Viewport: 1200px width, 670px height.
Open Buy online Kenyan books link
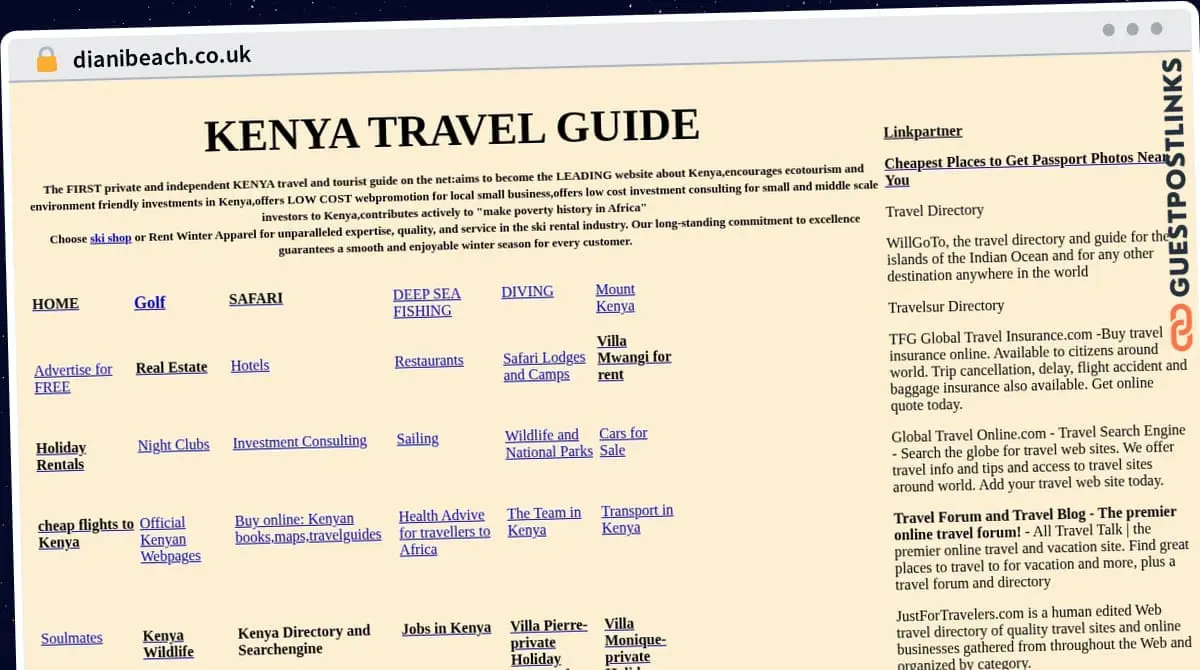tap(308, 527)
